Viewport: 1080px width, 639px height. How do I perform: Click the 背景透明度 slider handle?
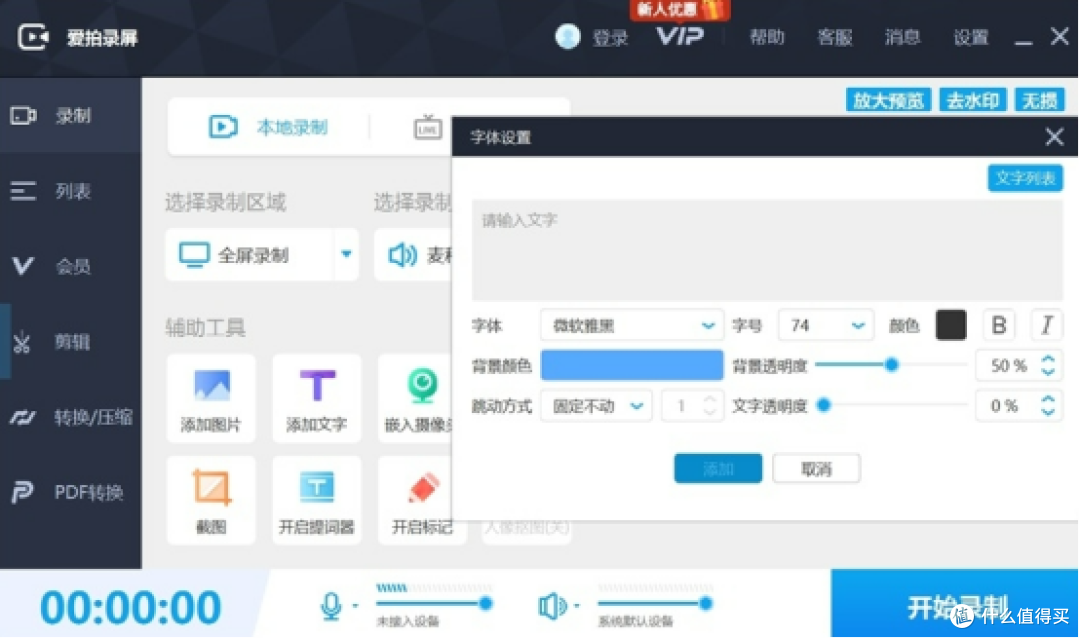(891, 365)
